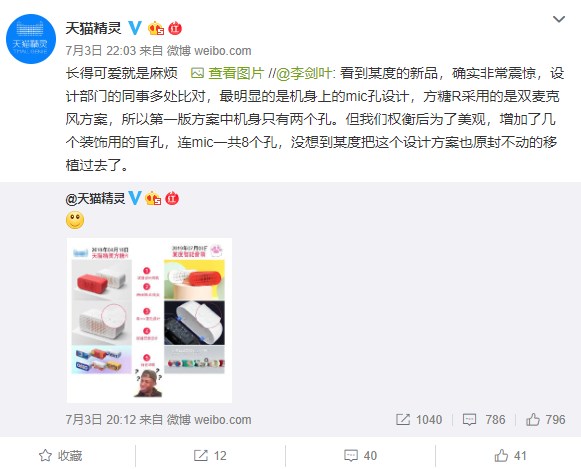
Task: Open the @李剑叶 user mention
Action: pos(303,73)
